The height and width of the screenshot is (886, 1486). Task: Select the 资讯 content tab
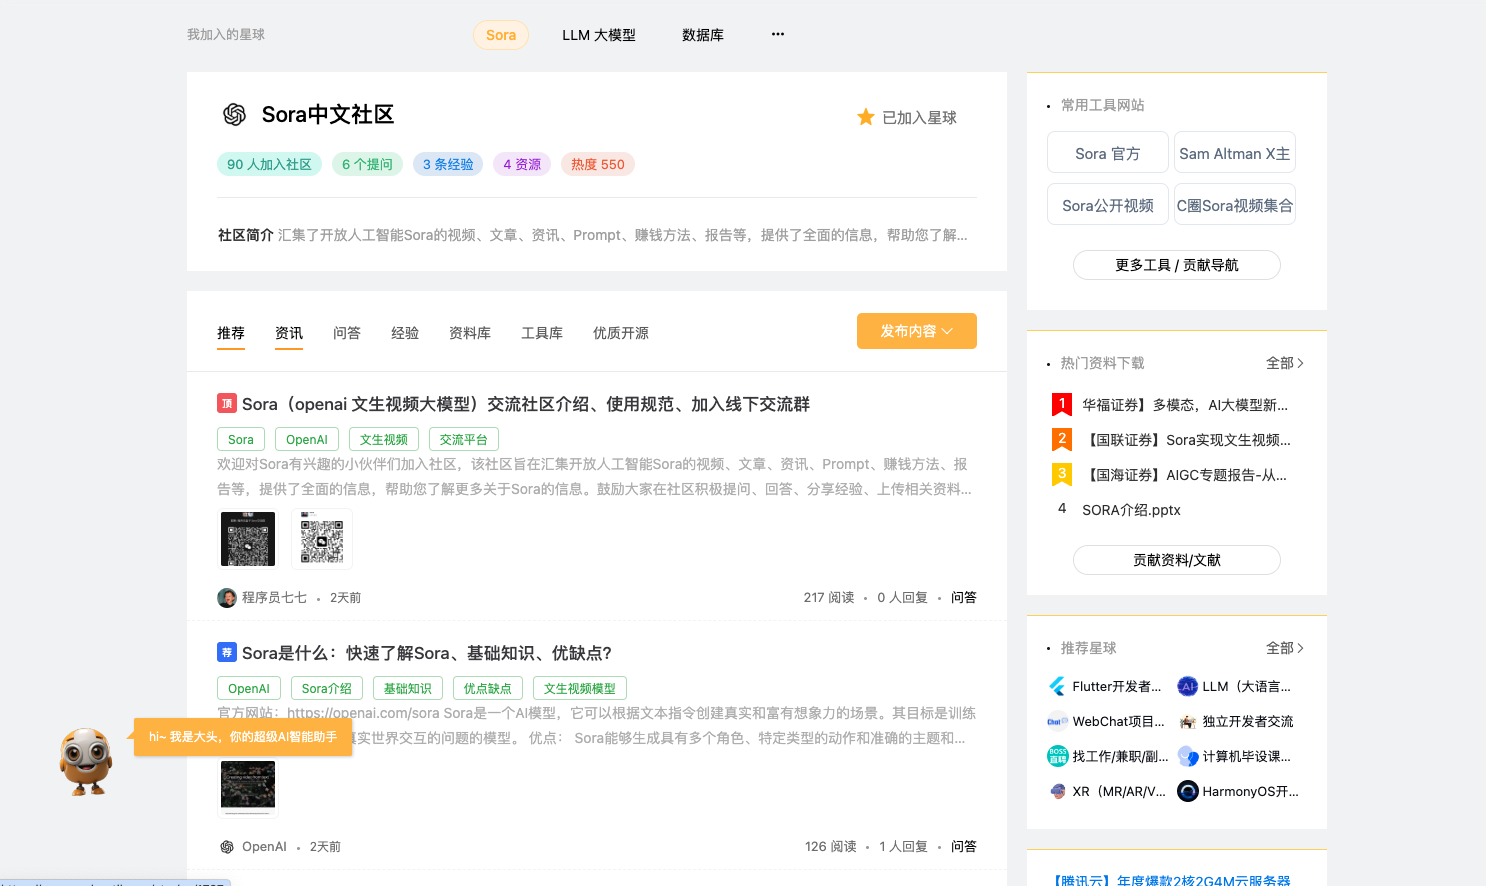[x=289, y=333]
